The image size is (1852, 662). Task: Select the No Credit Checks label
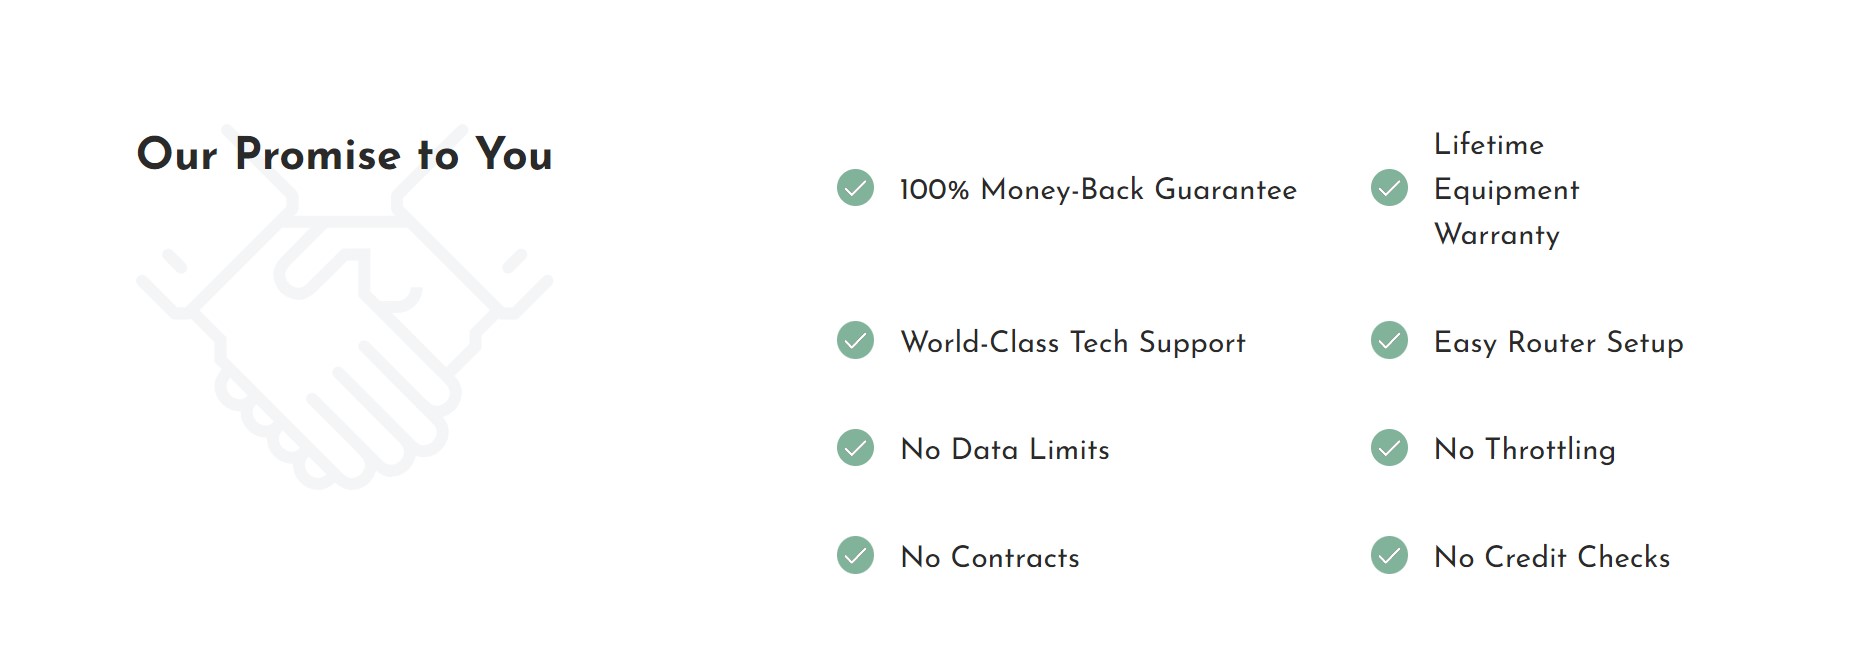[x=1552, y=557]
